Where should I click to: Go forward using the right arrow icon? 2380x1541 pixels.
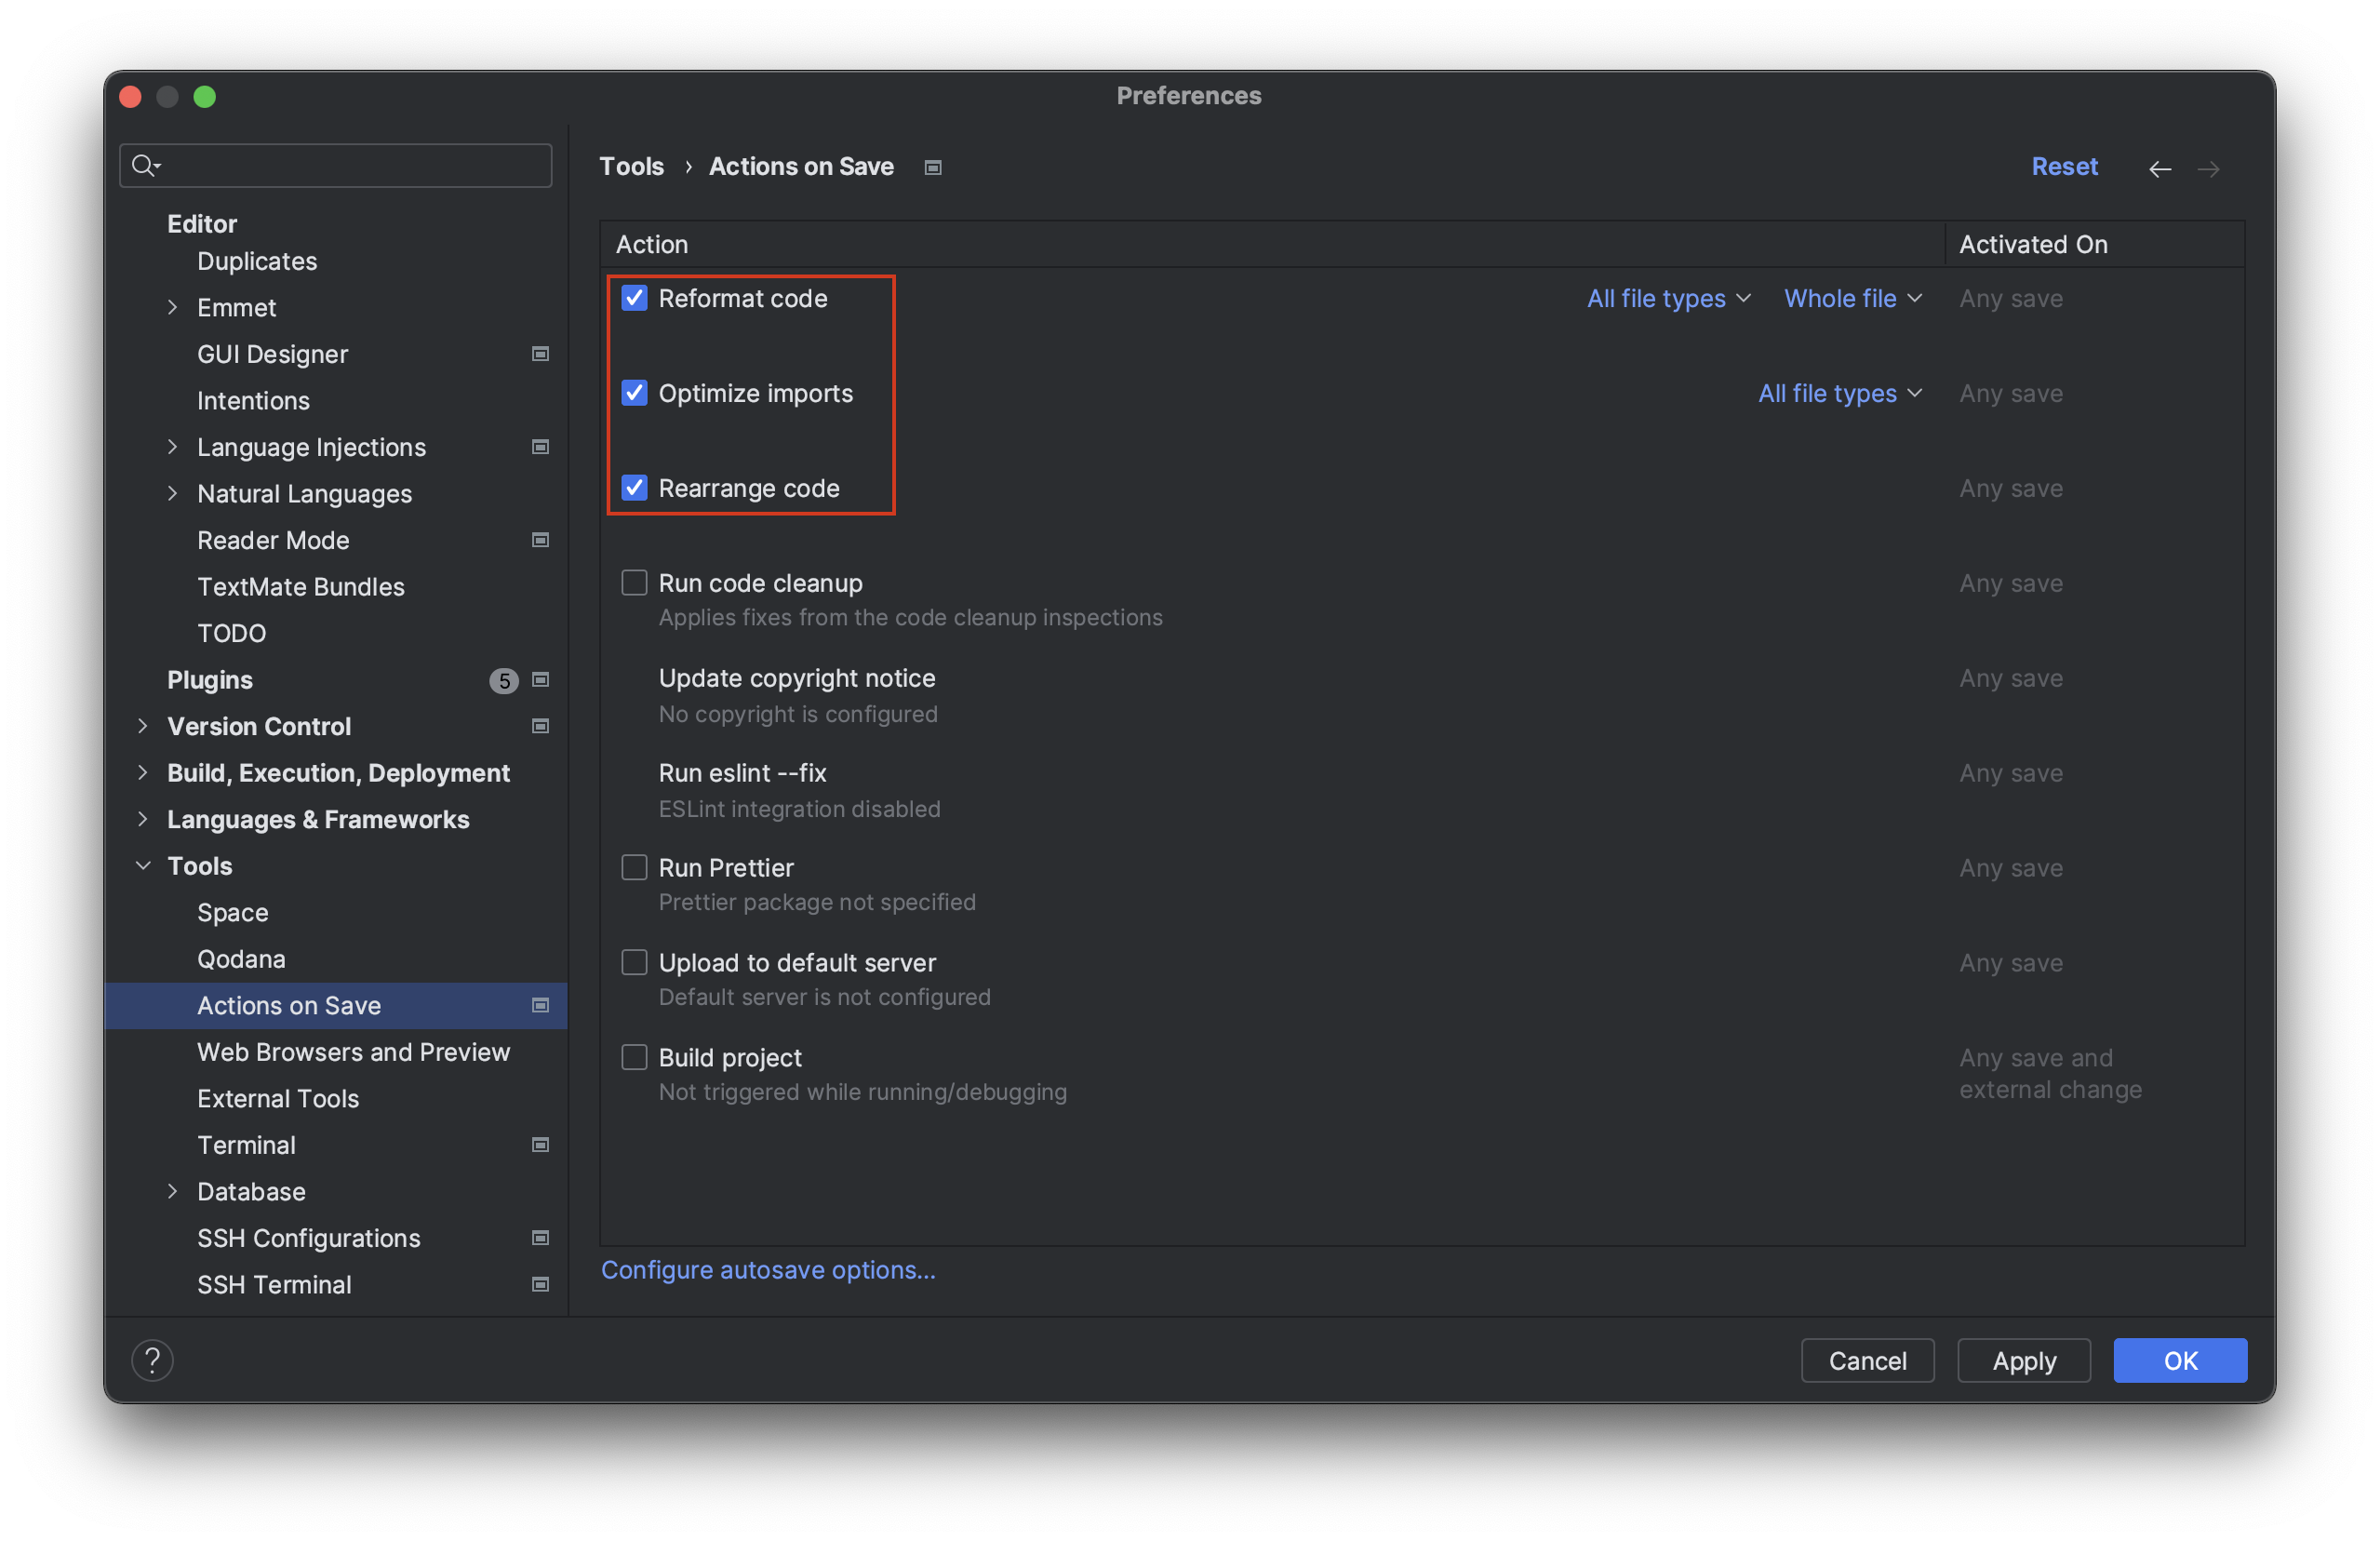2208,168
